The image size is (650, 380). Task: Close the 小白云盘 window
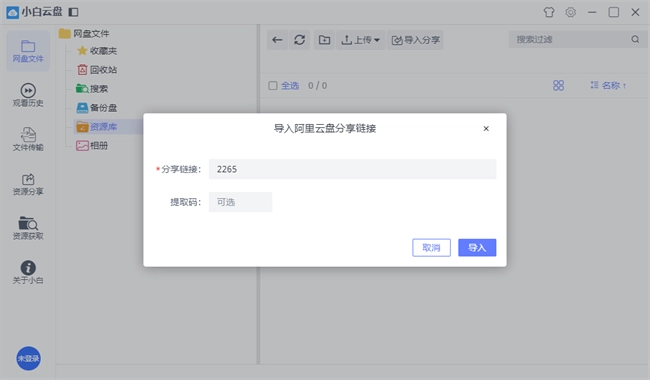click(x=635, y=12)
